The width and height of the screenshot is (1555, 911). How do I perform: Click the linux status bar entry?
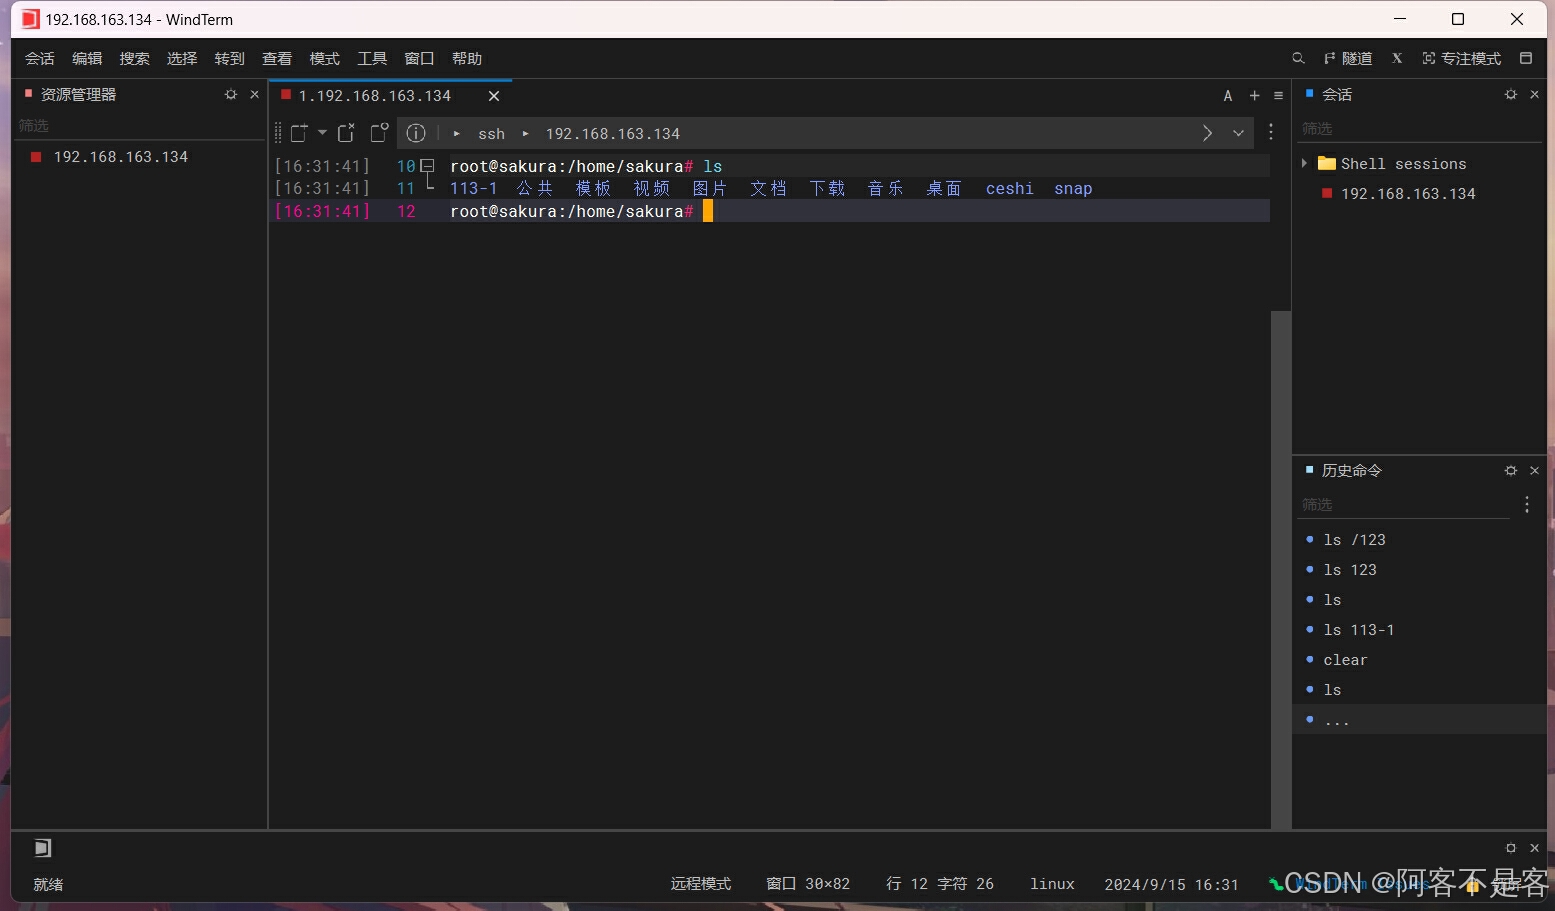[x=1052, y=884]
